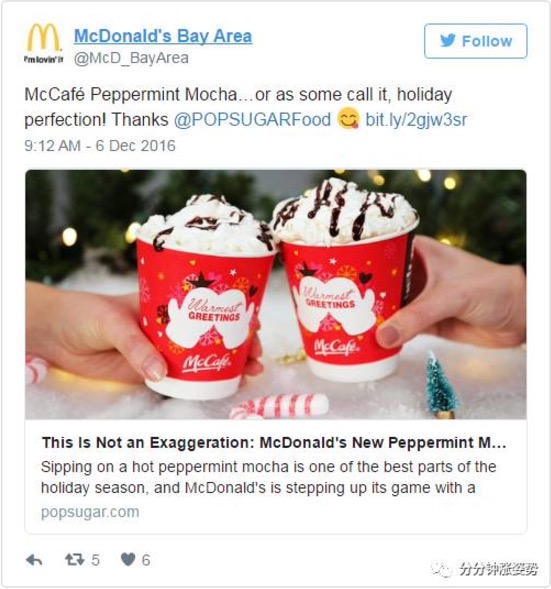The image size is (551, 589).
Task: Click the tweet timestamp 9:12 AM - 6 Dec 2016
Action: [x=100, y=146]
